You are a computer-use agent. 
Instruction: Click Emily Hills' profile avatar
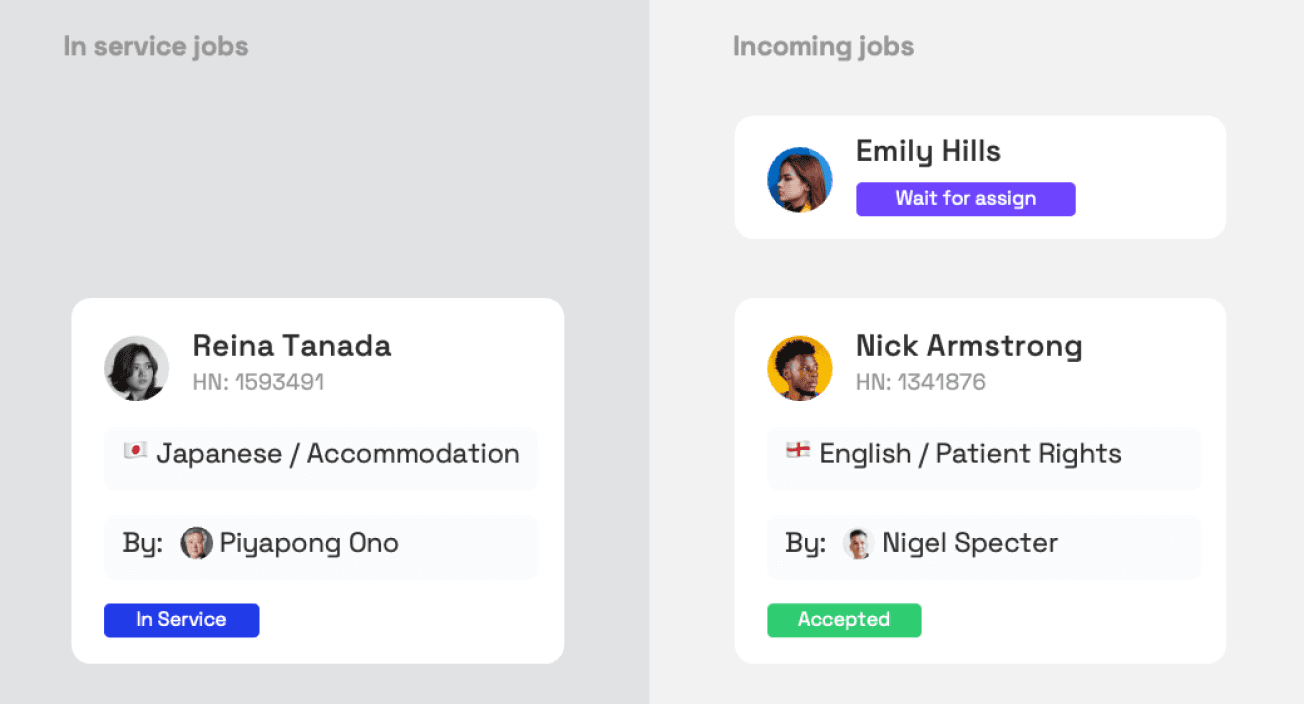pos(800,180)
